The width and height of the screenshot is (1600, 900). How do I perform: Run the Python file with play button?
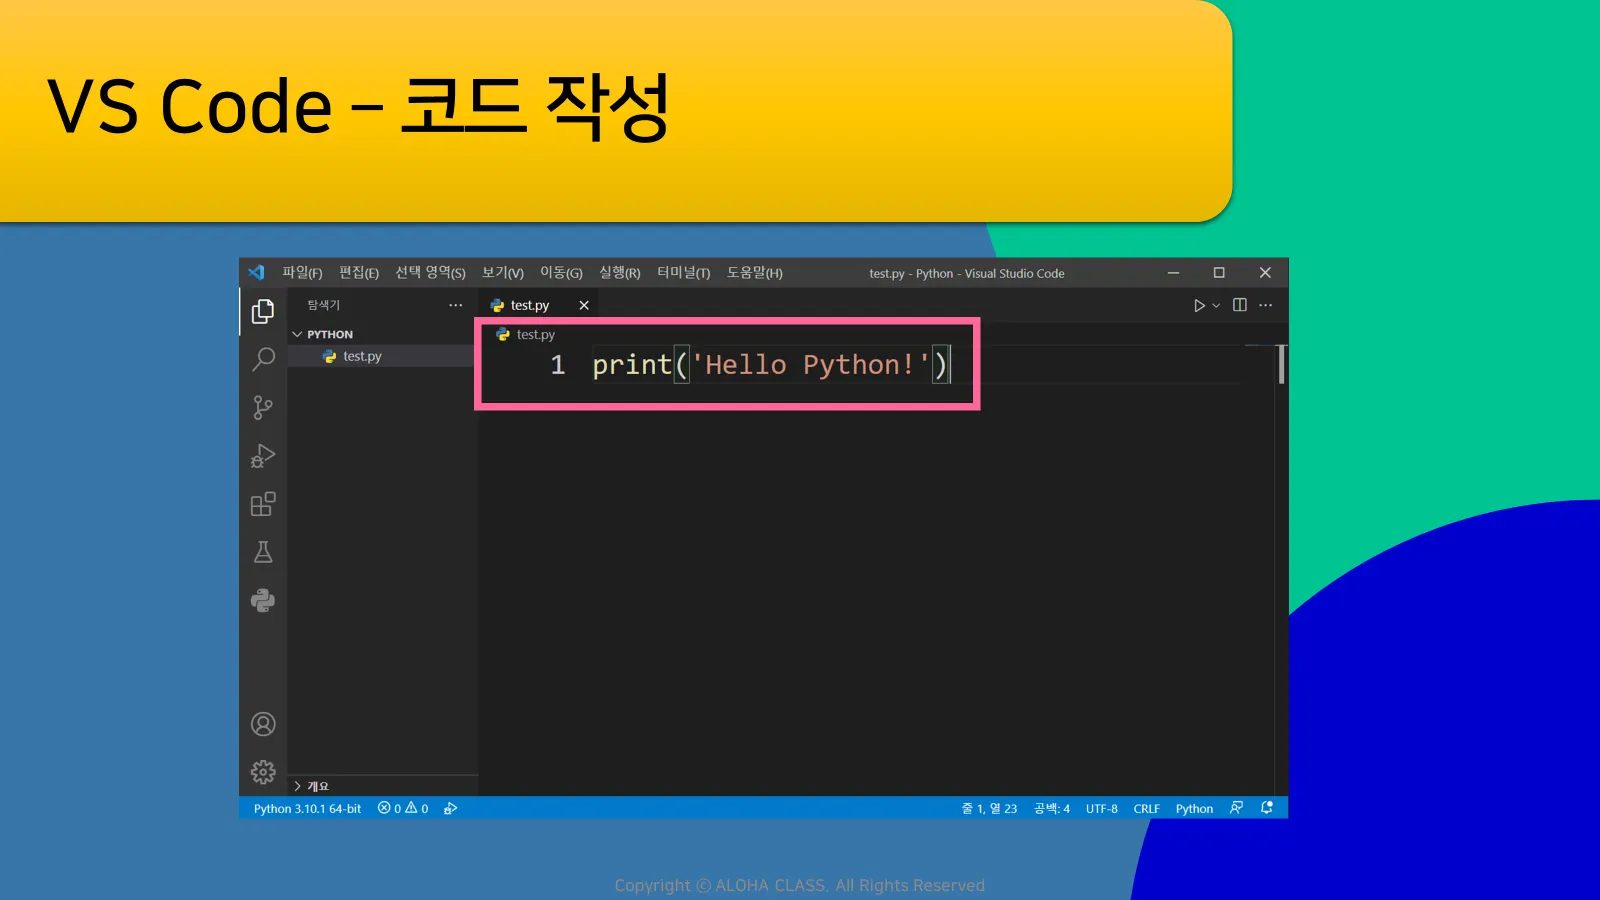pos(1199,305)
